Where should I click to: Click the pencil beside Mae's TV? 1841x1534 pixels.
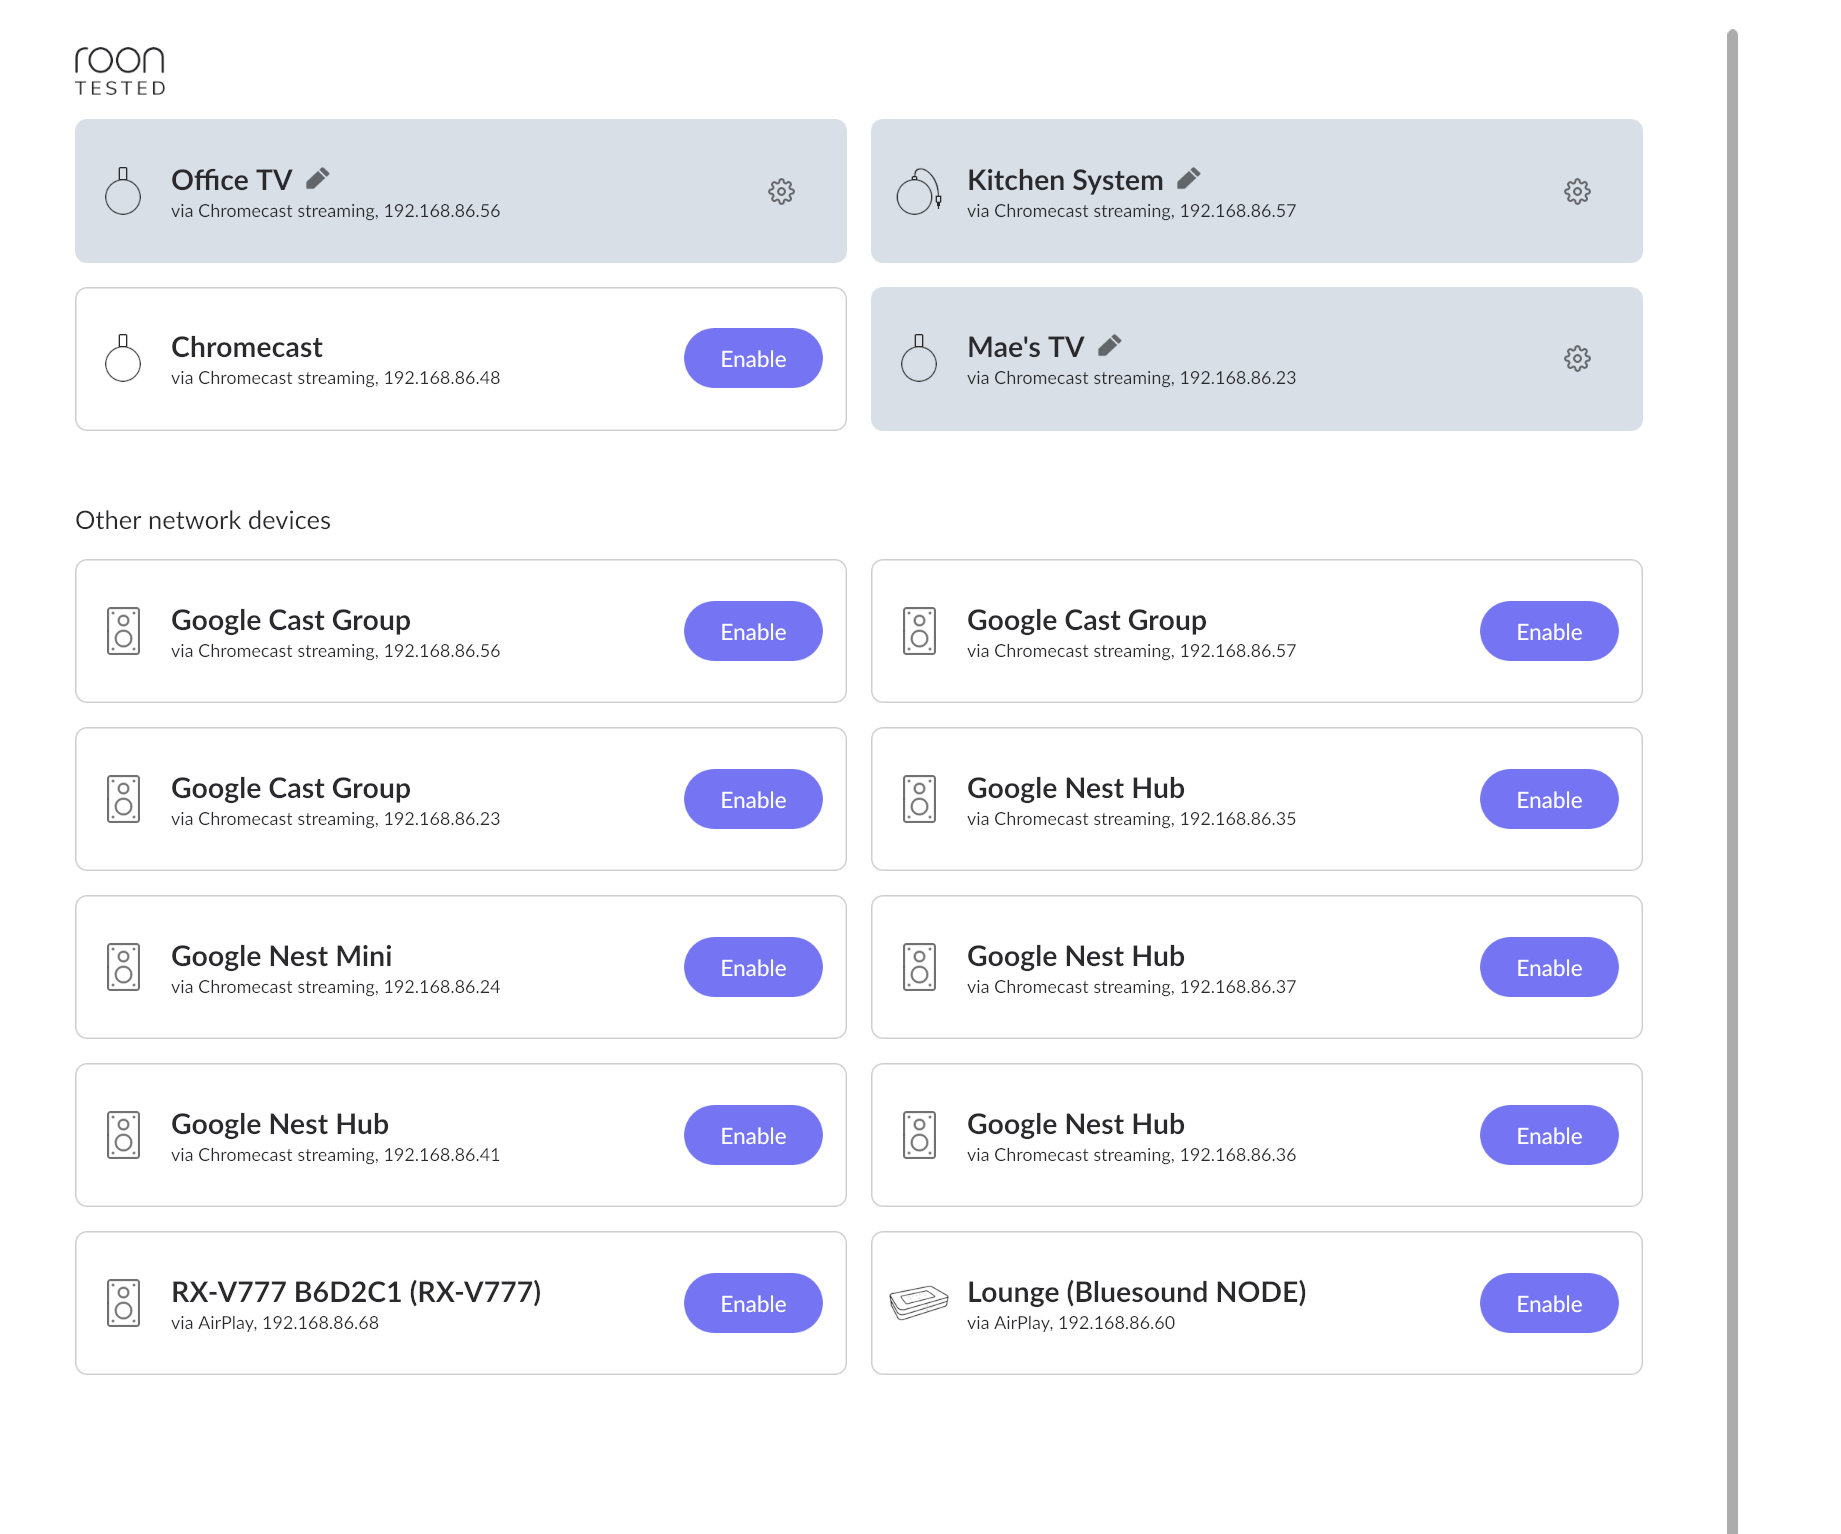1110,345
